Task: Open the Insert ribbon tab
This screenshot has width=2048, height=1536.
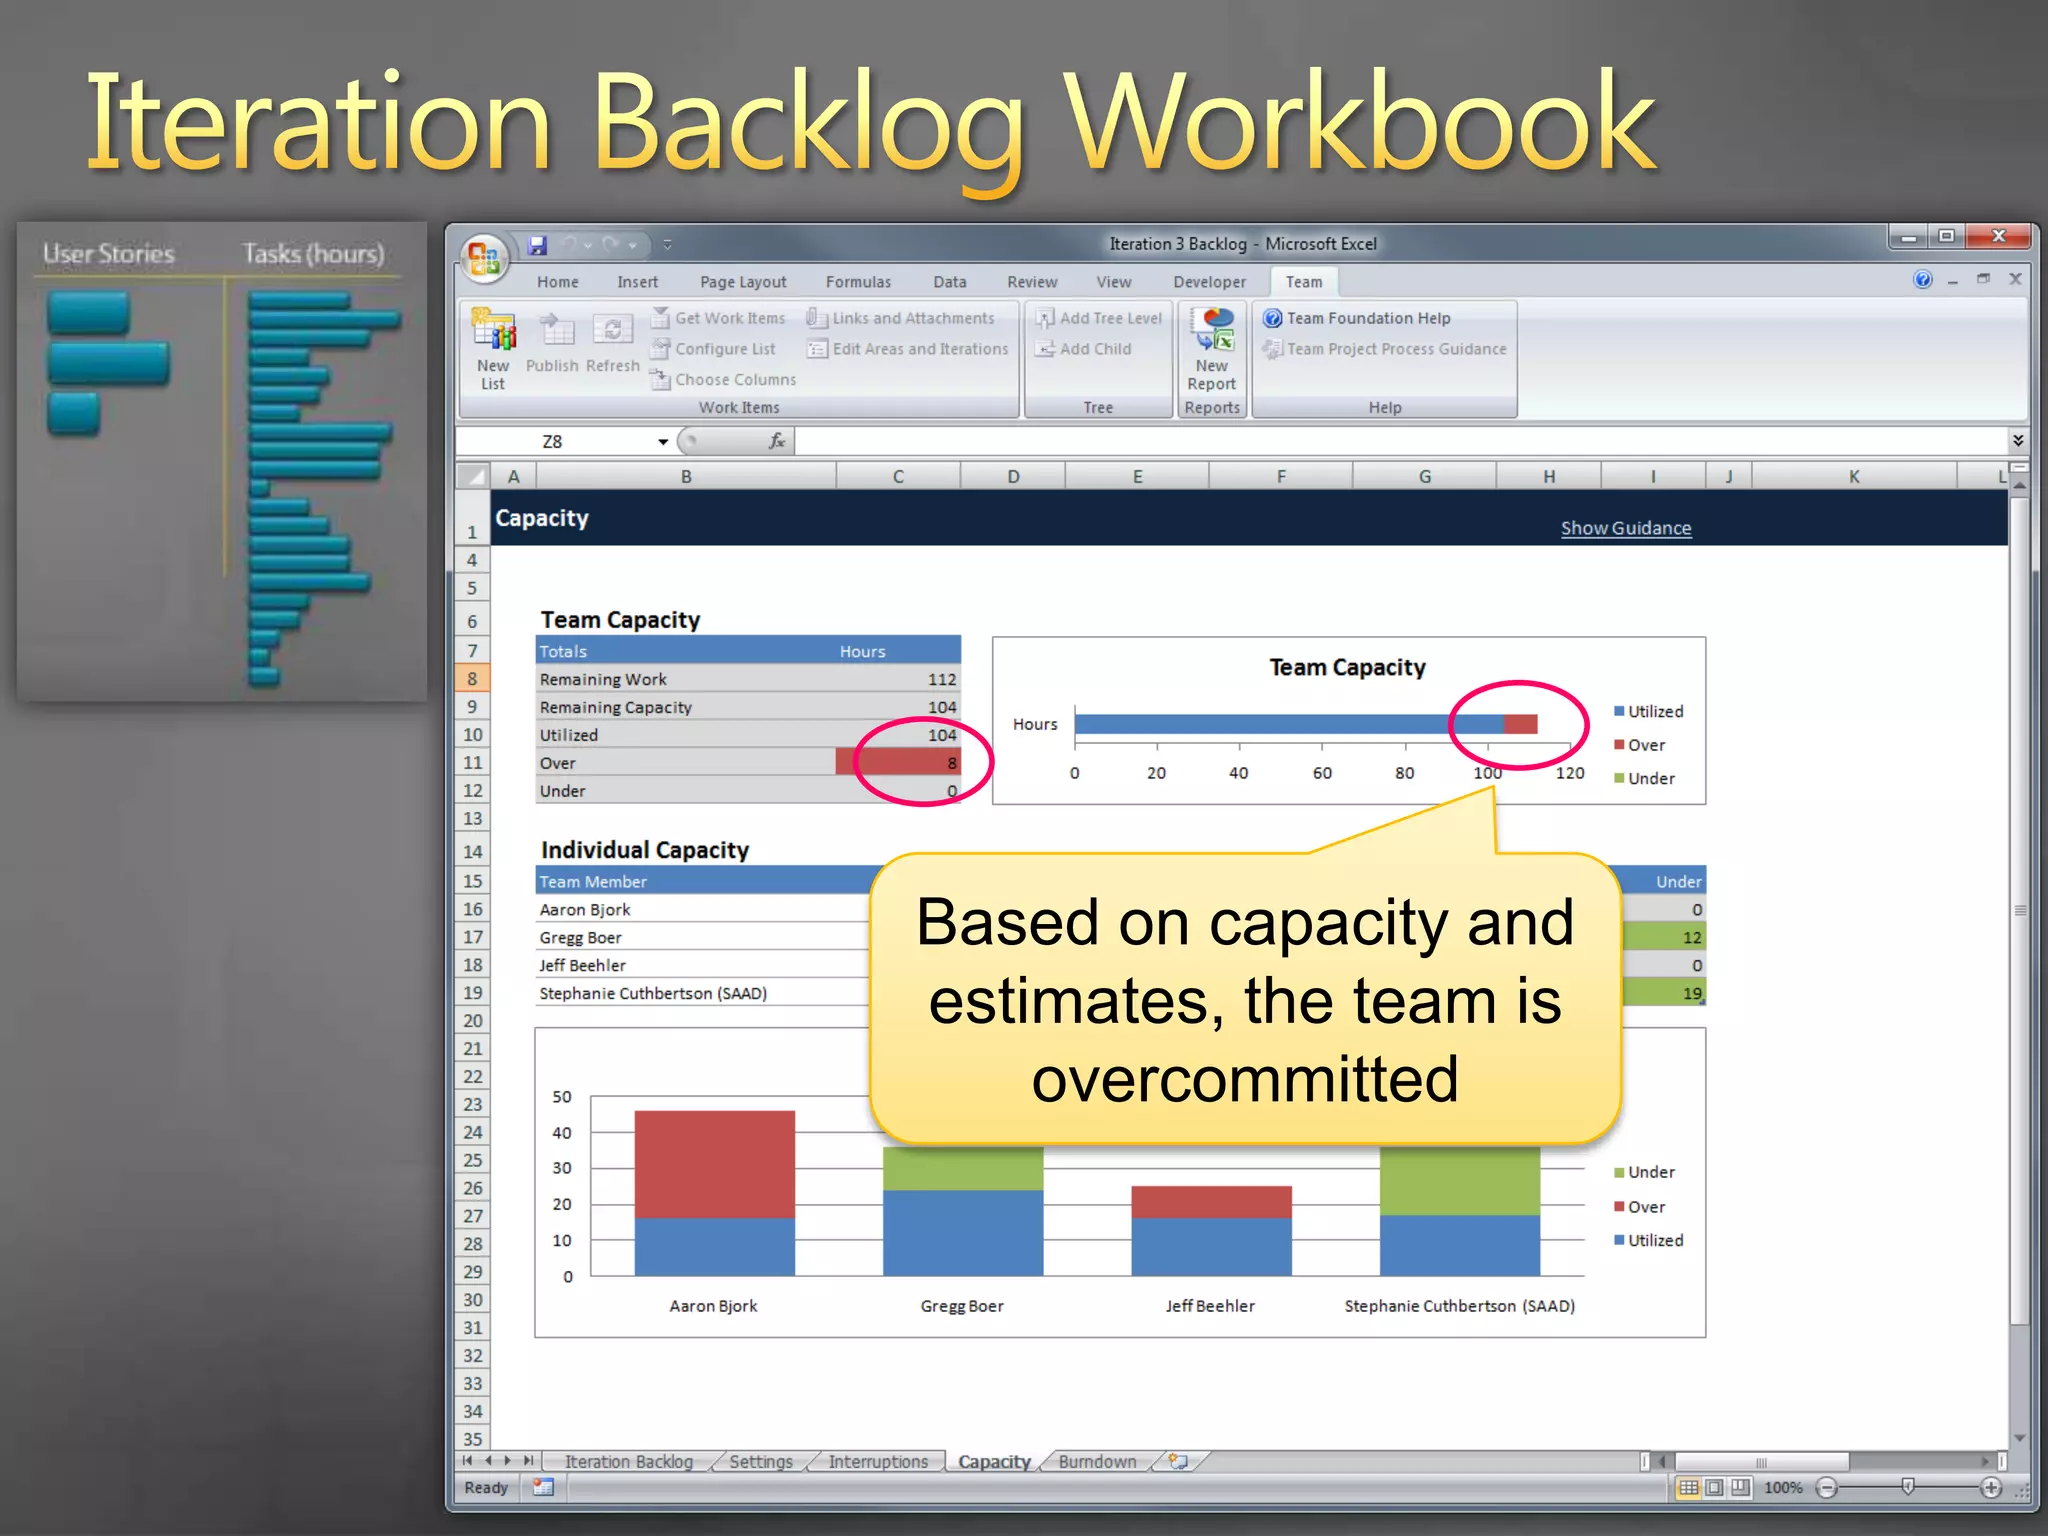Action: click(637, 282)
